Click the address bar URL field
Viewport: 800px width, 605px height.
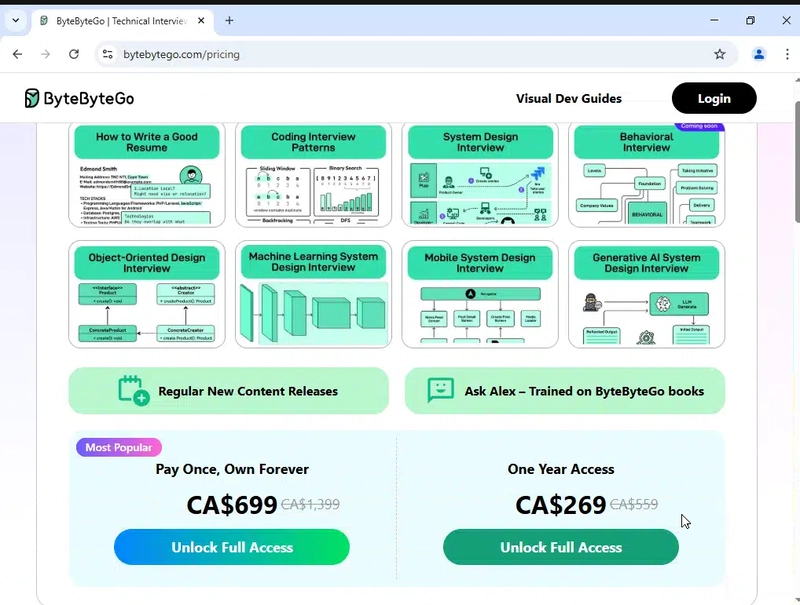pos(400,54)
